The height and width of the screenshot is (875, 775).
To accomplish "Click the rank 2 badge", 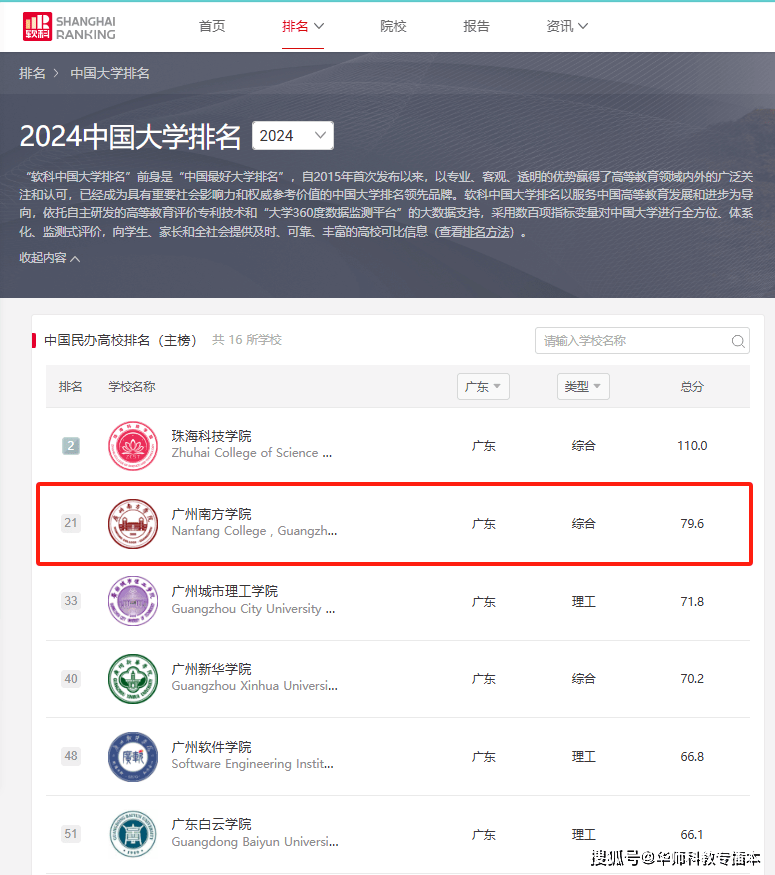I will [70, 446].
